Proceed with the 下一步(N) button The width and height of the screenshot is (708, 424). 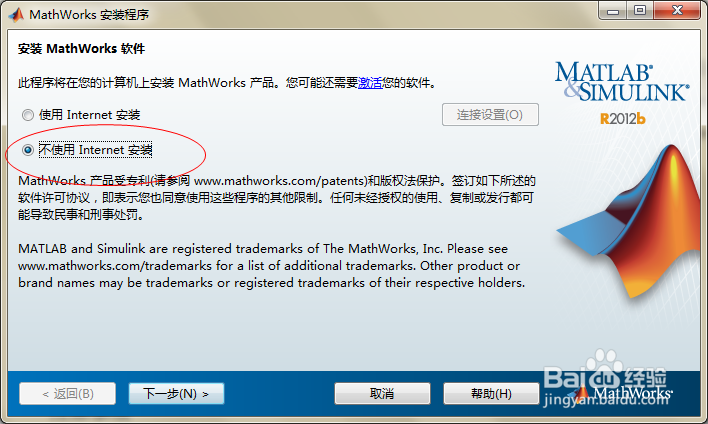point(176,394)
